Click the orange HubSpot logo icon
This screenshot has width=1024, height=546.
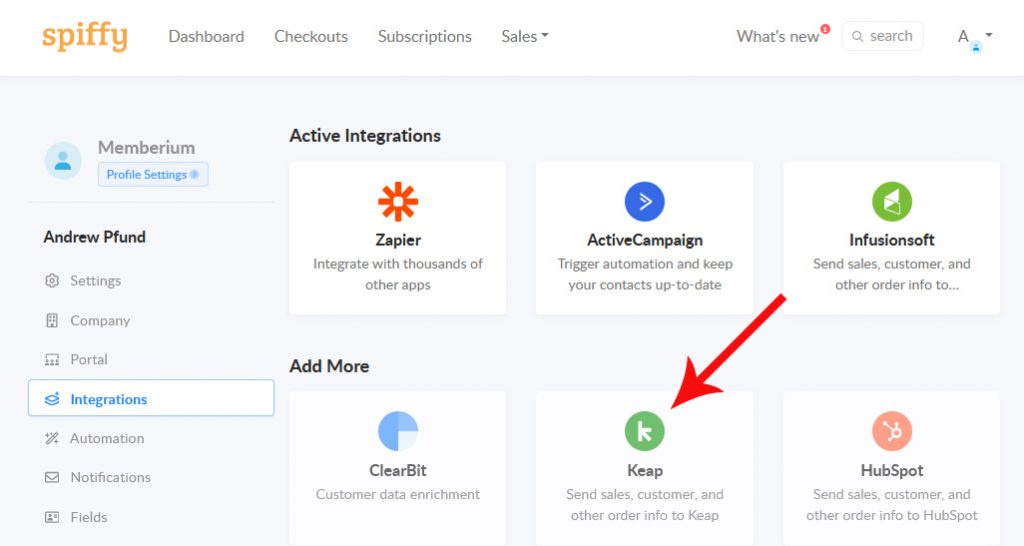(x=891, y=431)
